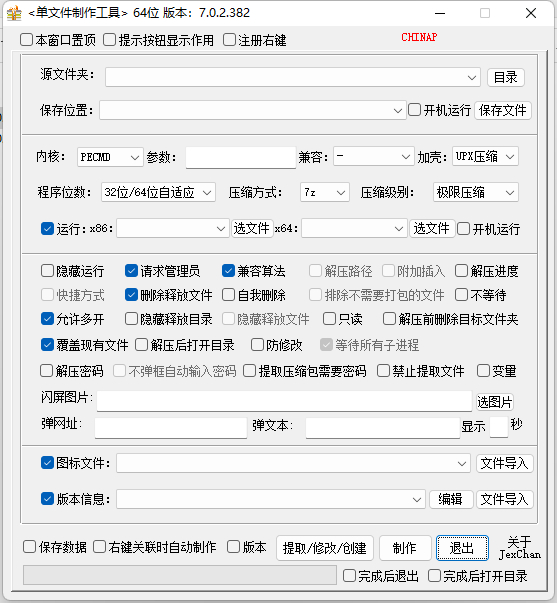Click the bottom progress bar
The height and width of the screenshot is (603, 557).
click(180, 575)
